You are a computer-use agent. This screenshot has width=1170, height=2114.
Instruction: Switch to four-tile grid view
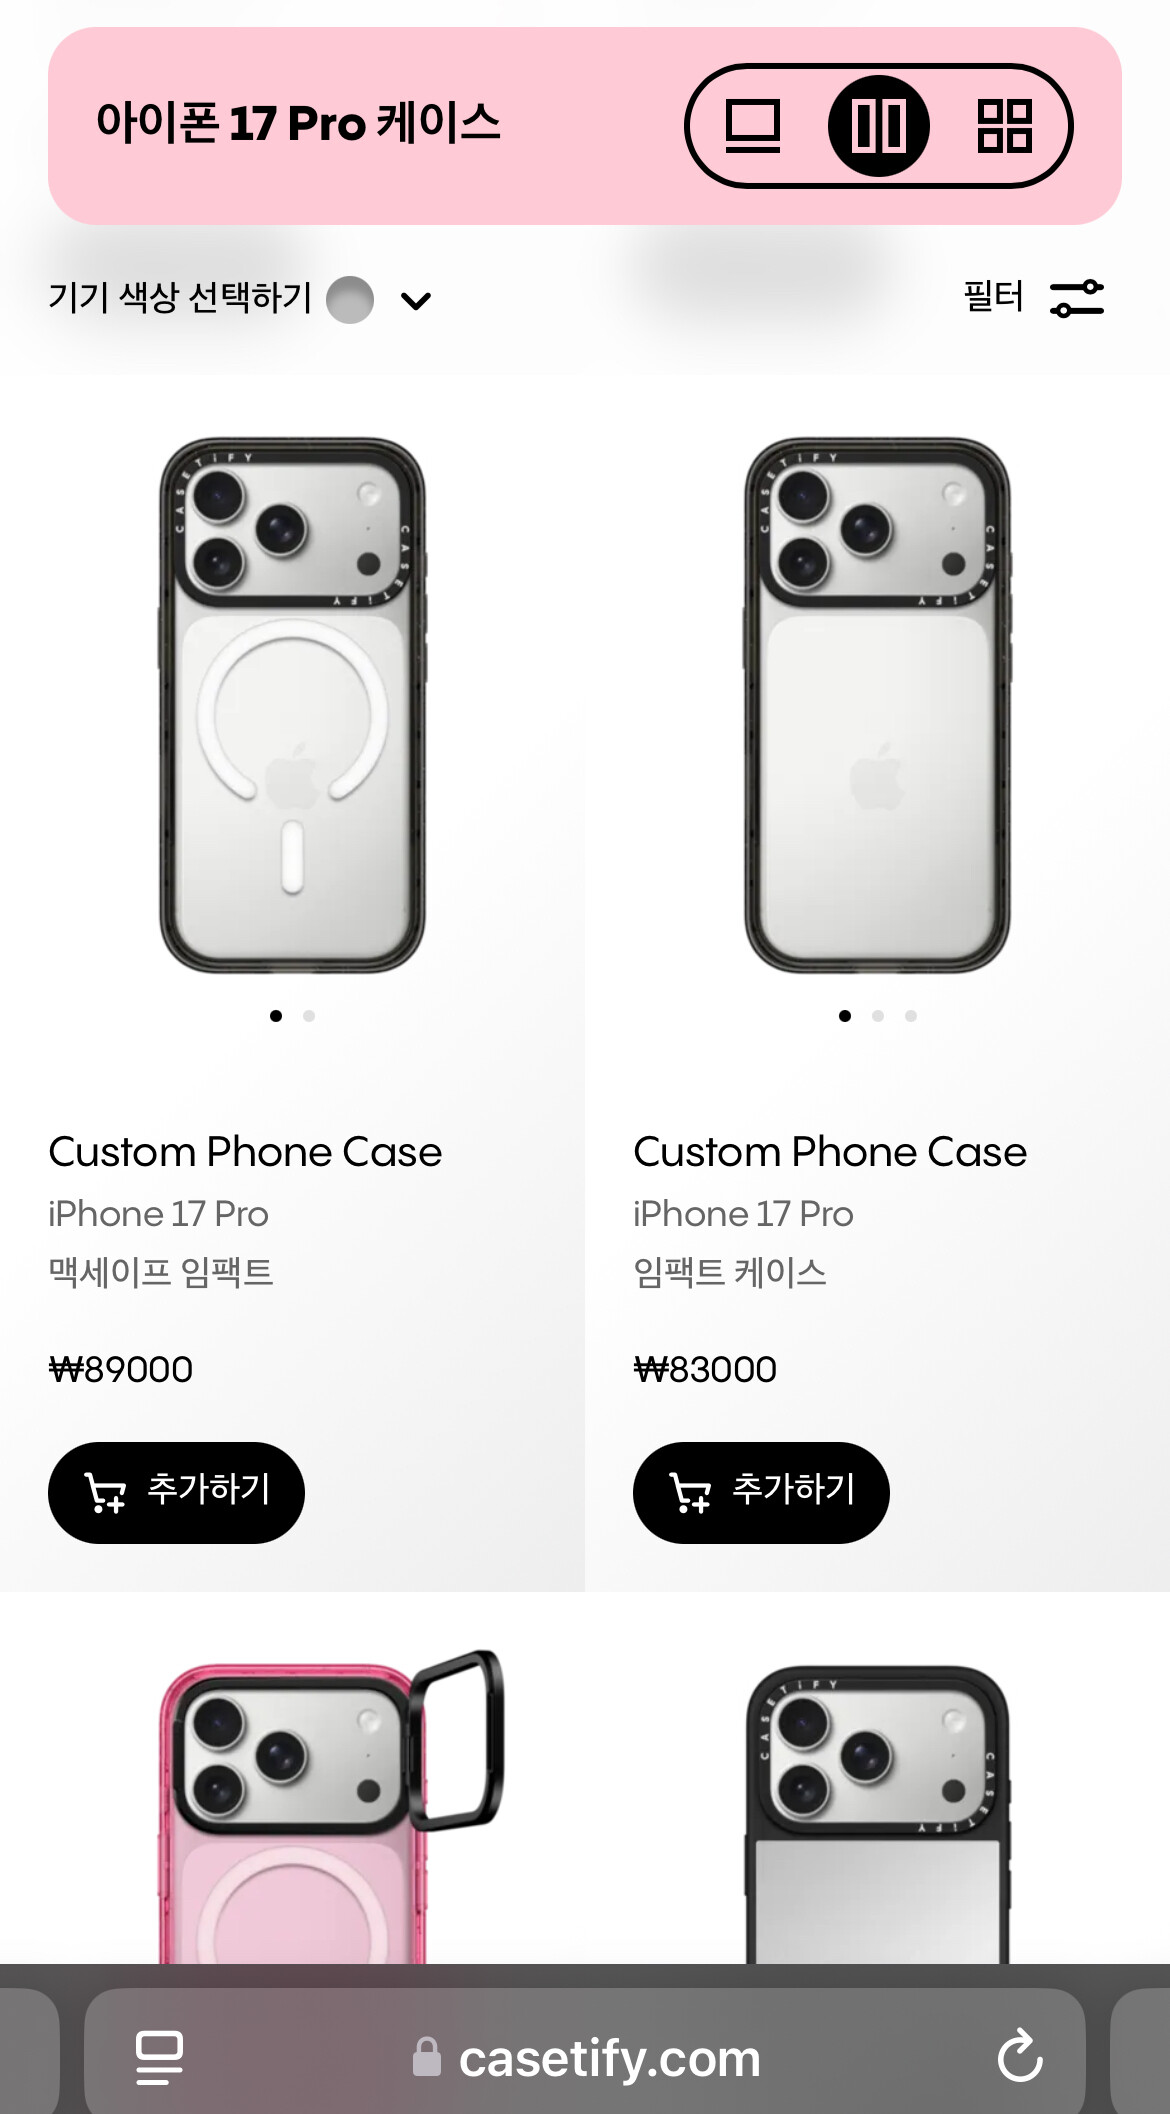1004,126
